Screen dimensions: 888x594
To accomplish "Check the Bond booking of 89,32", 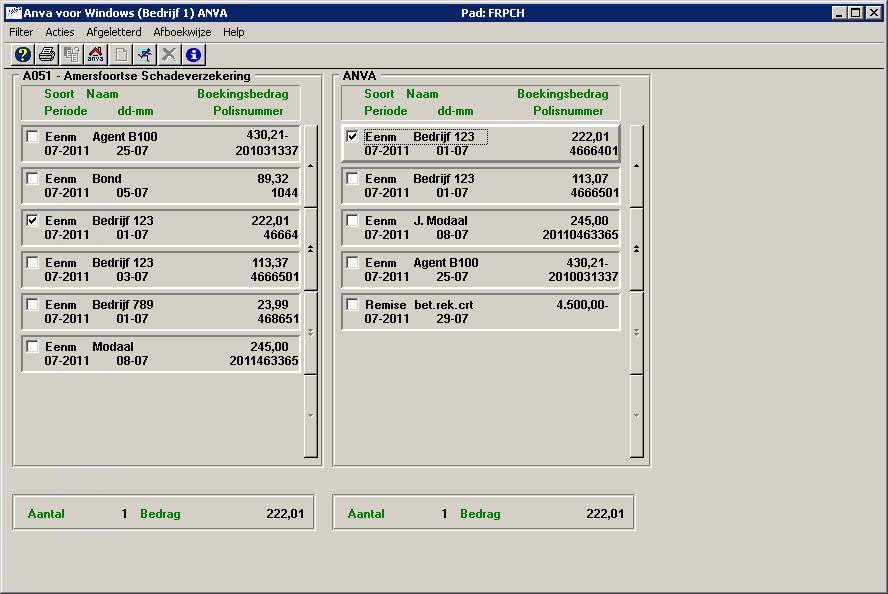I will (32, 179).
